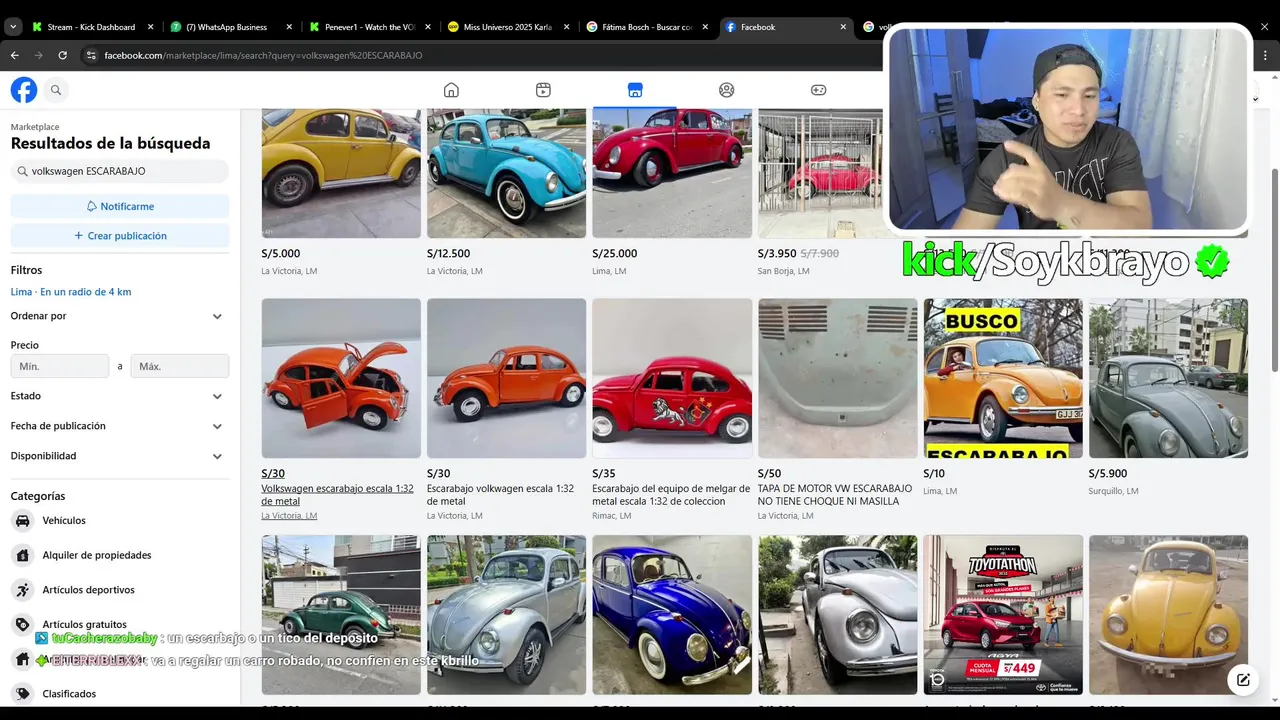1280x720 pixels.
Task: Open light blue Beetle S/12.500 listing
Action: pos(506,172)
